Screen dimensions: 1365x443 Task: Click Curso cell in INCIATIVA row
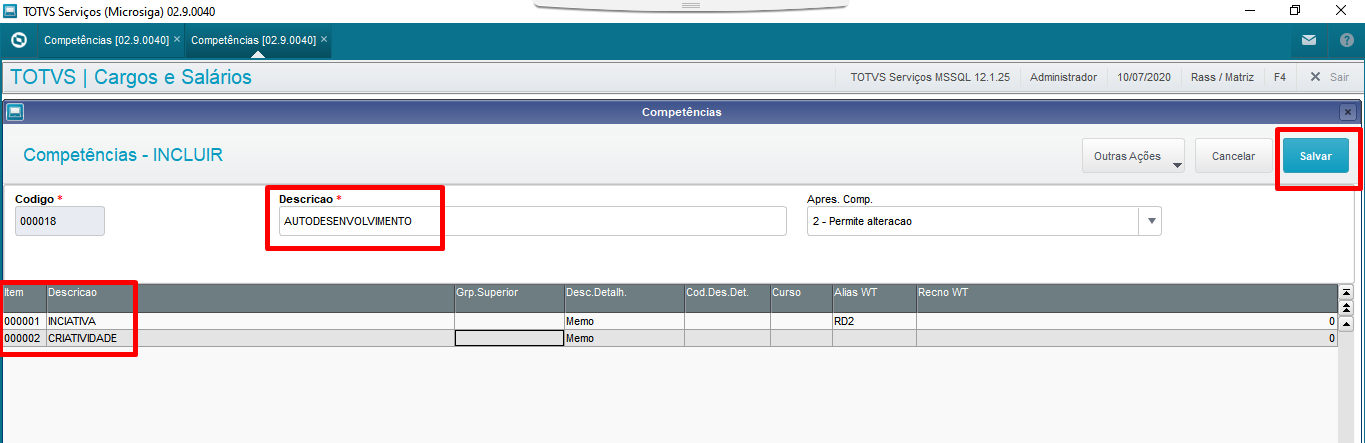(x=801, y=322)
